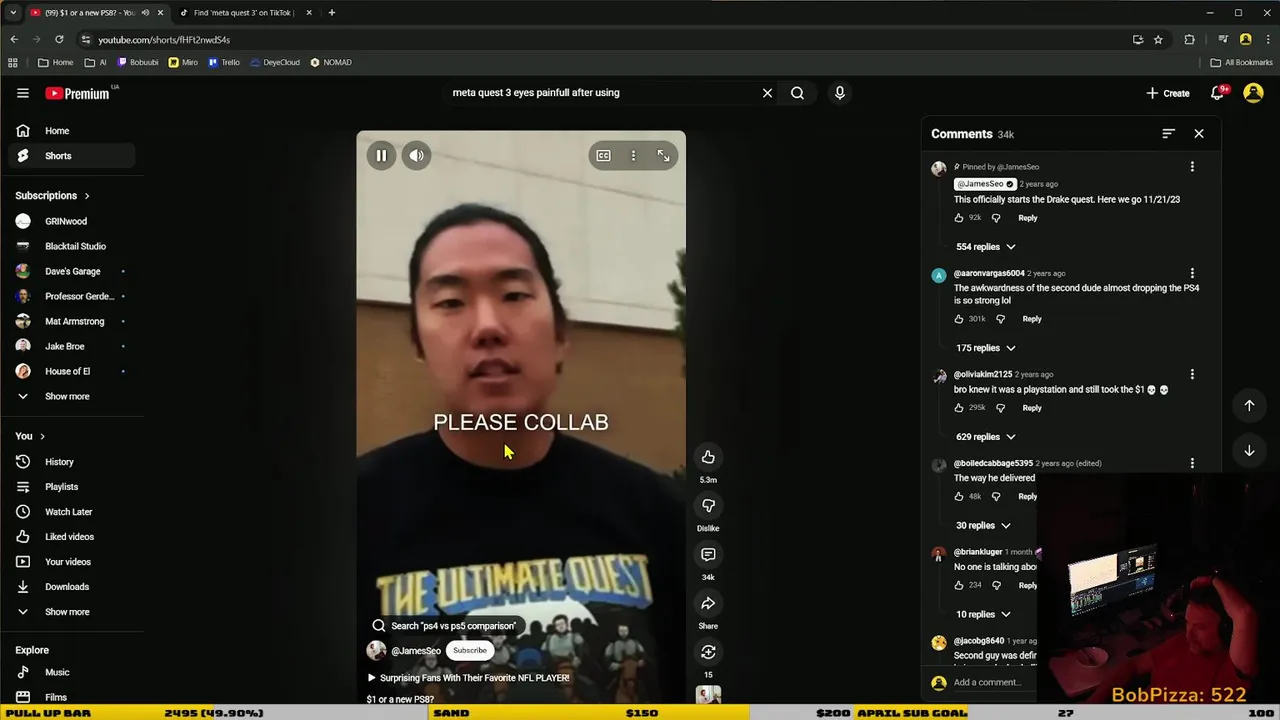Share the Short
The width and height of the screenshot is (1280, 720).
[708, 603]
